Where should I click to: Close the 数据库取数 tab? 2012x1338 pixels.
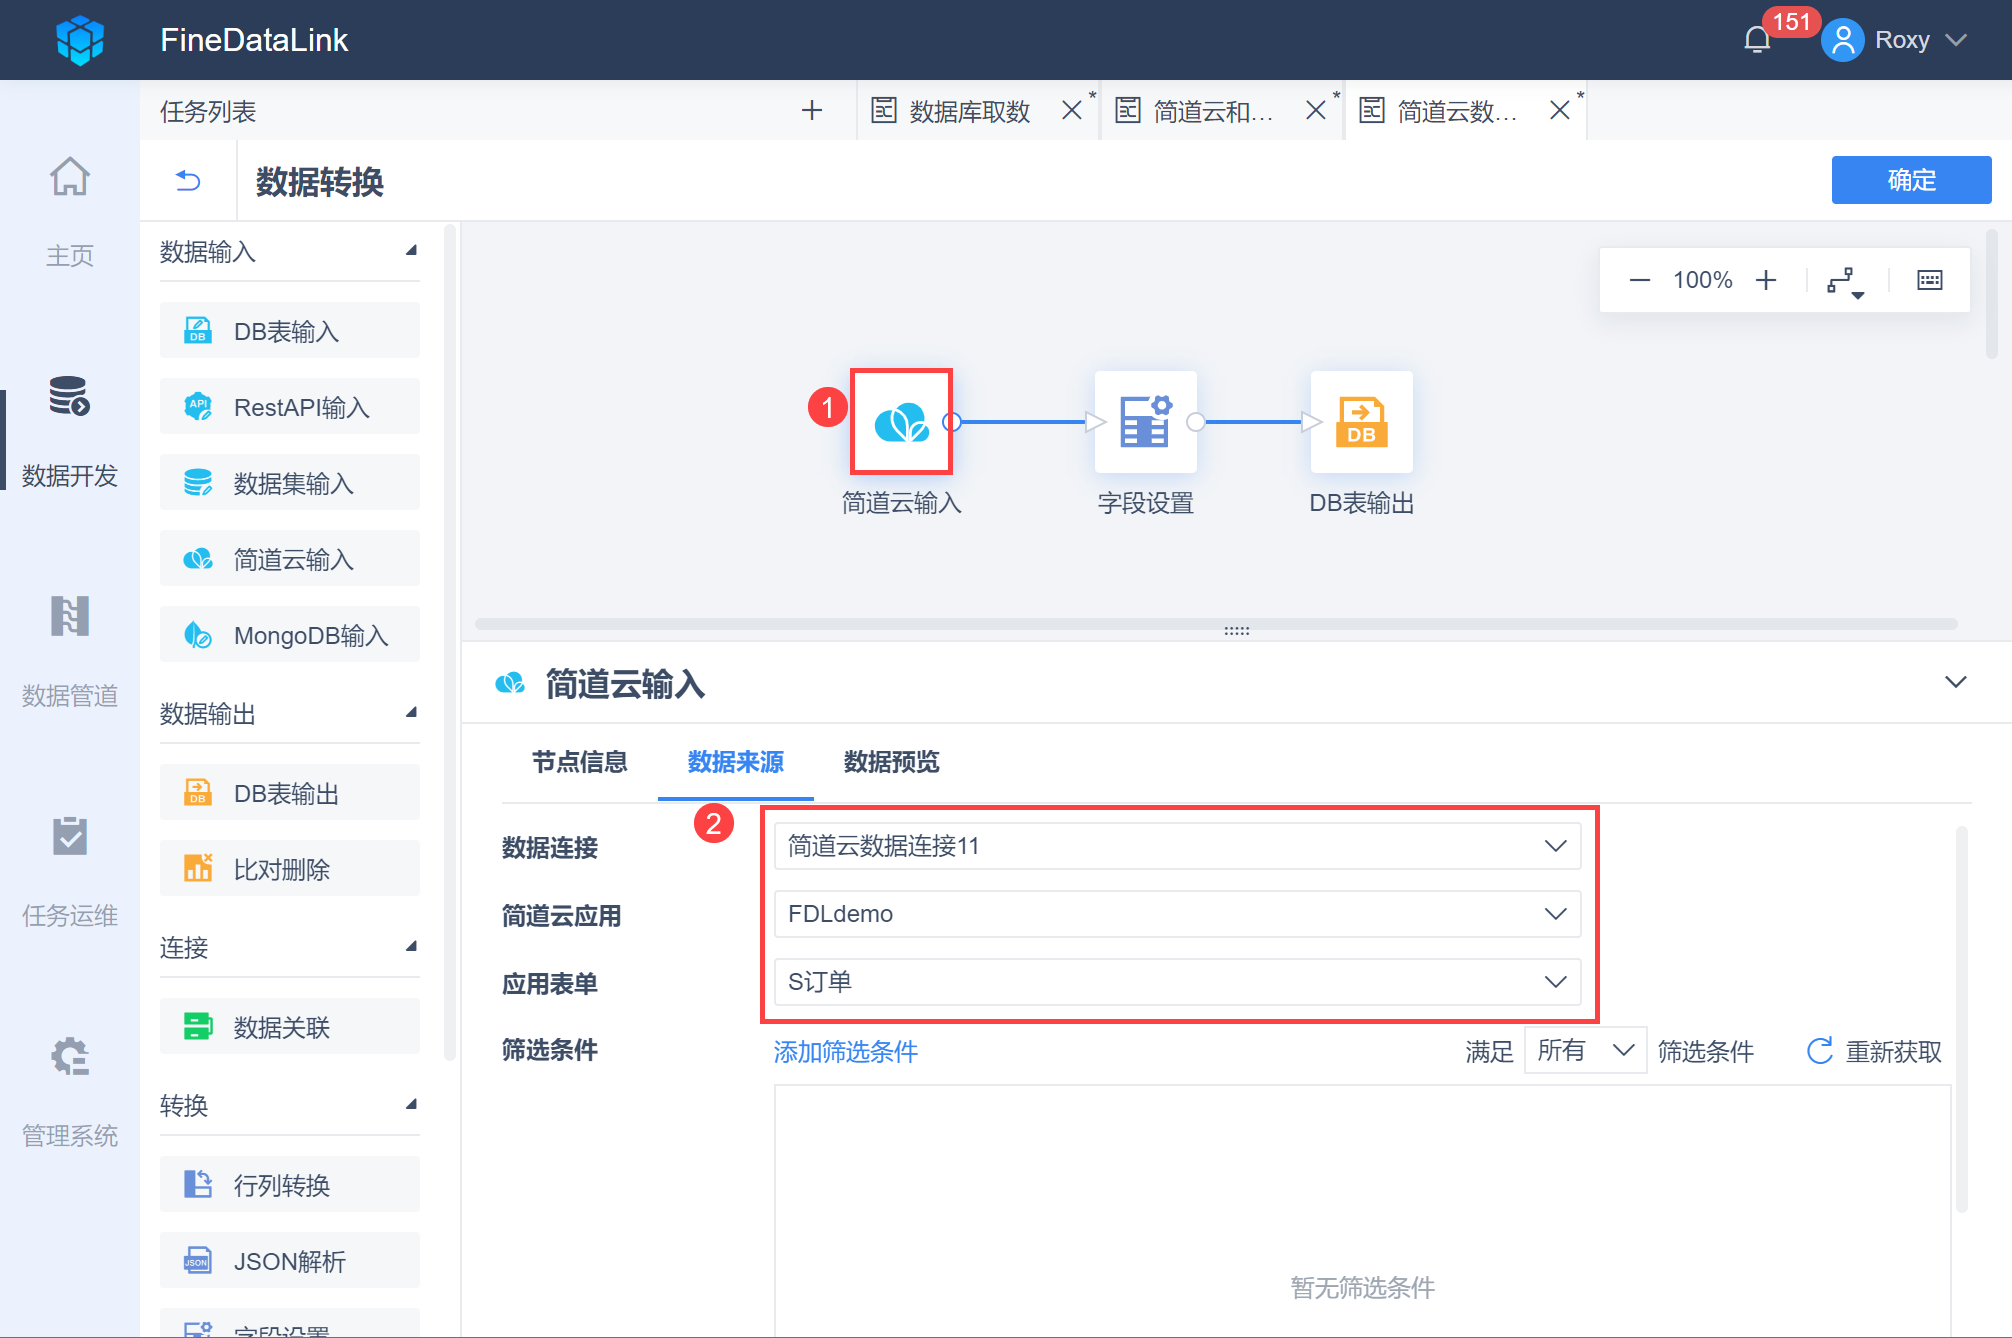pyautogui.click(x=1072, y=110)
